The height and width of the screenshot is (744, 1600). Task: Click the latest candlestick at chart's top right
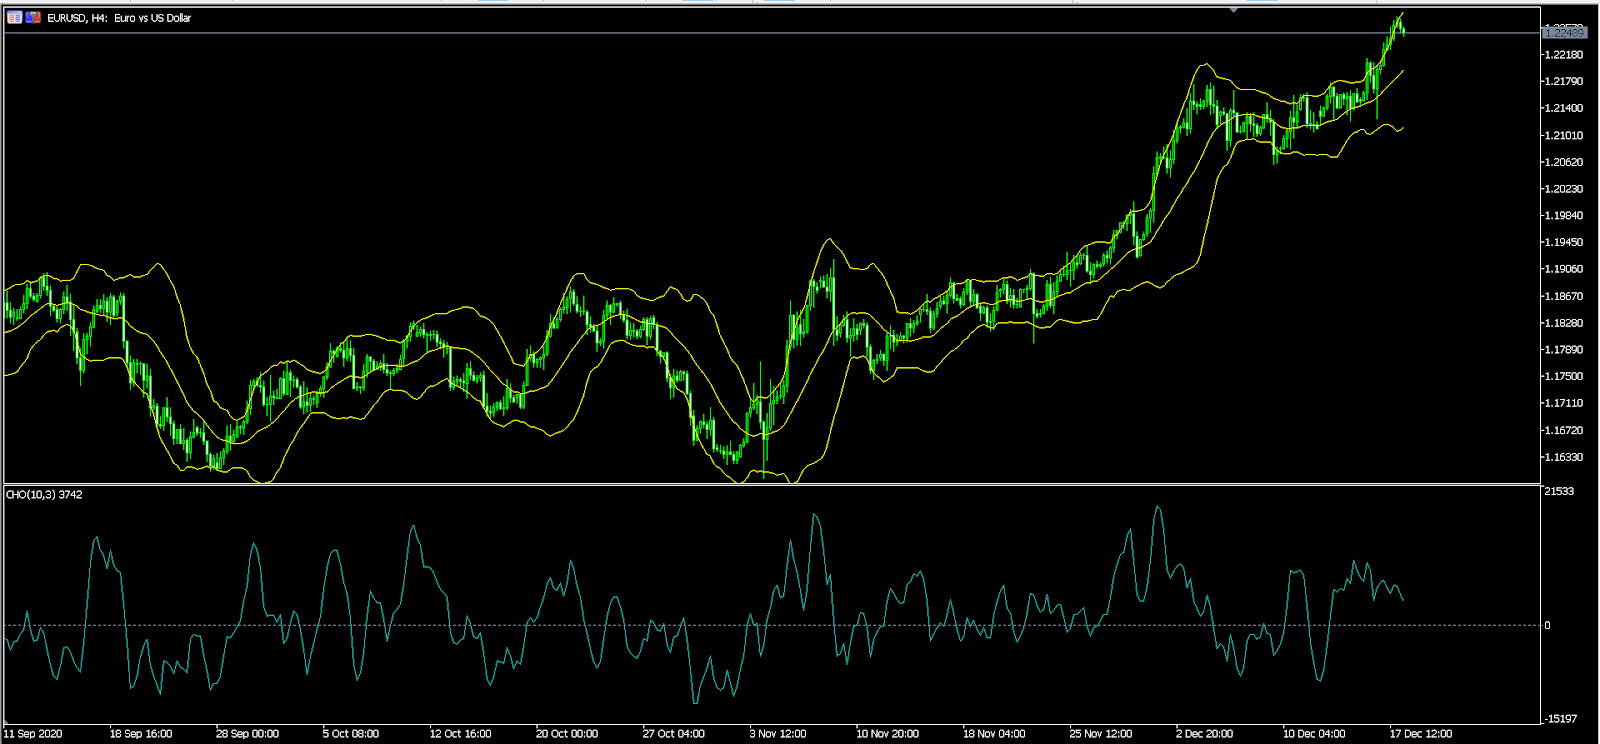pos(1403,30)
